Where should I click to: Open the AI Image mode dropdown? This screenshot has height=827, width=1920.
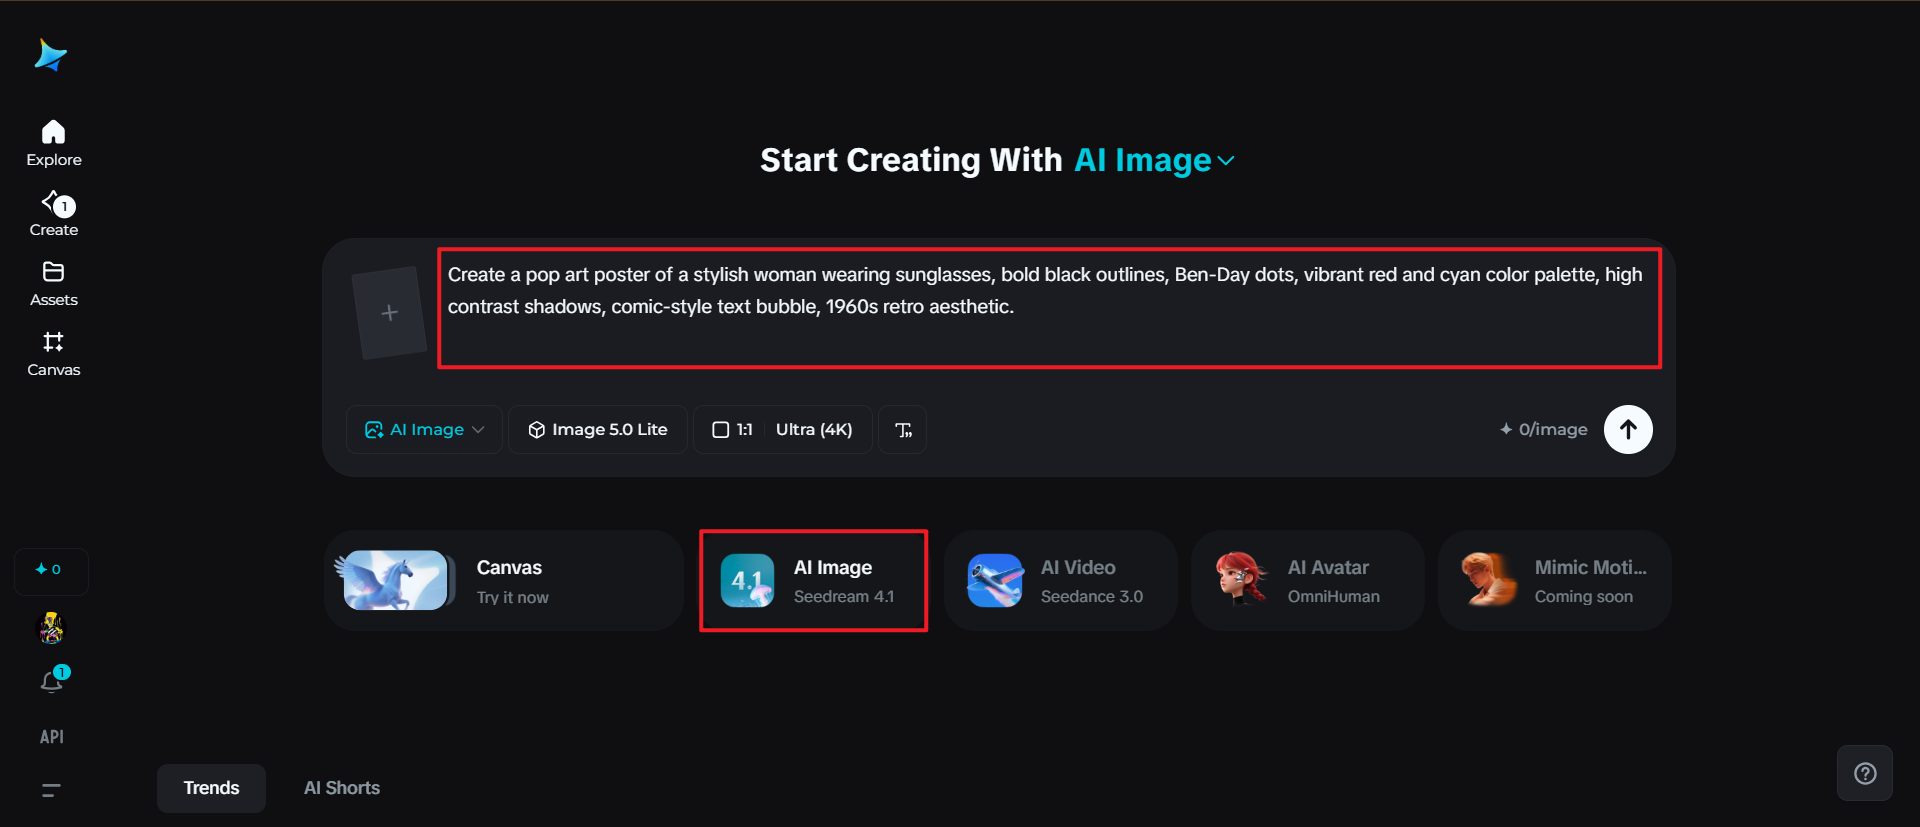pos(424,430)
